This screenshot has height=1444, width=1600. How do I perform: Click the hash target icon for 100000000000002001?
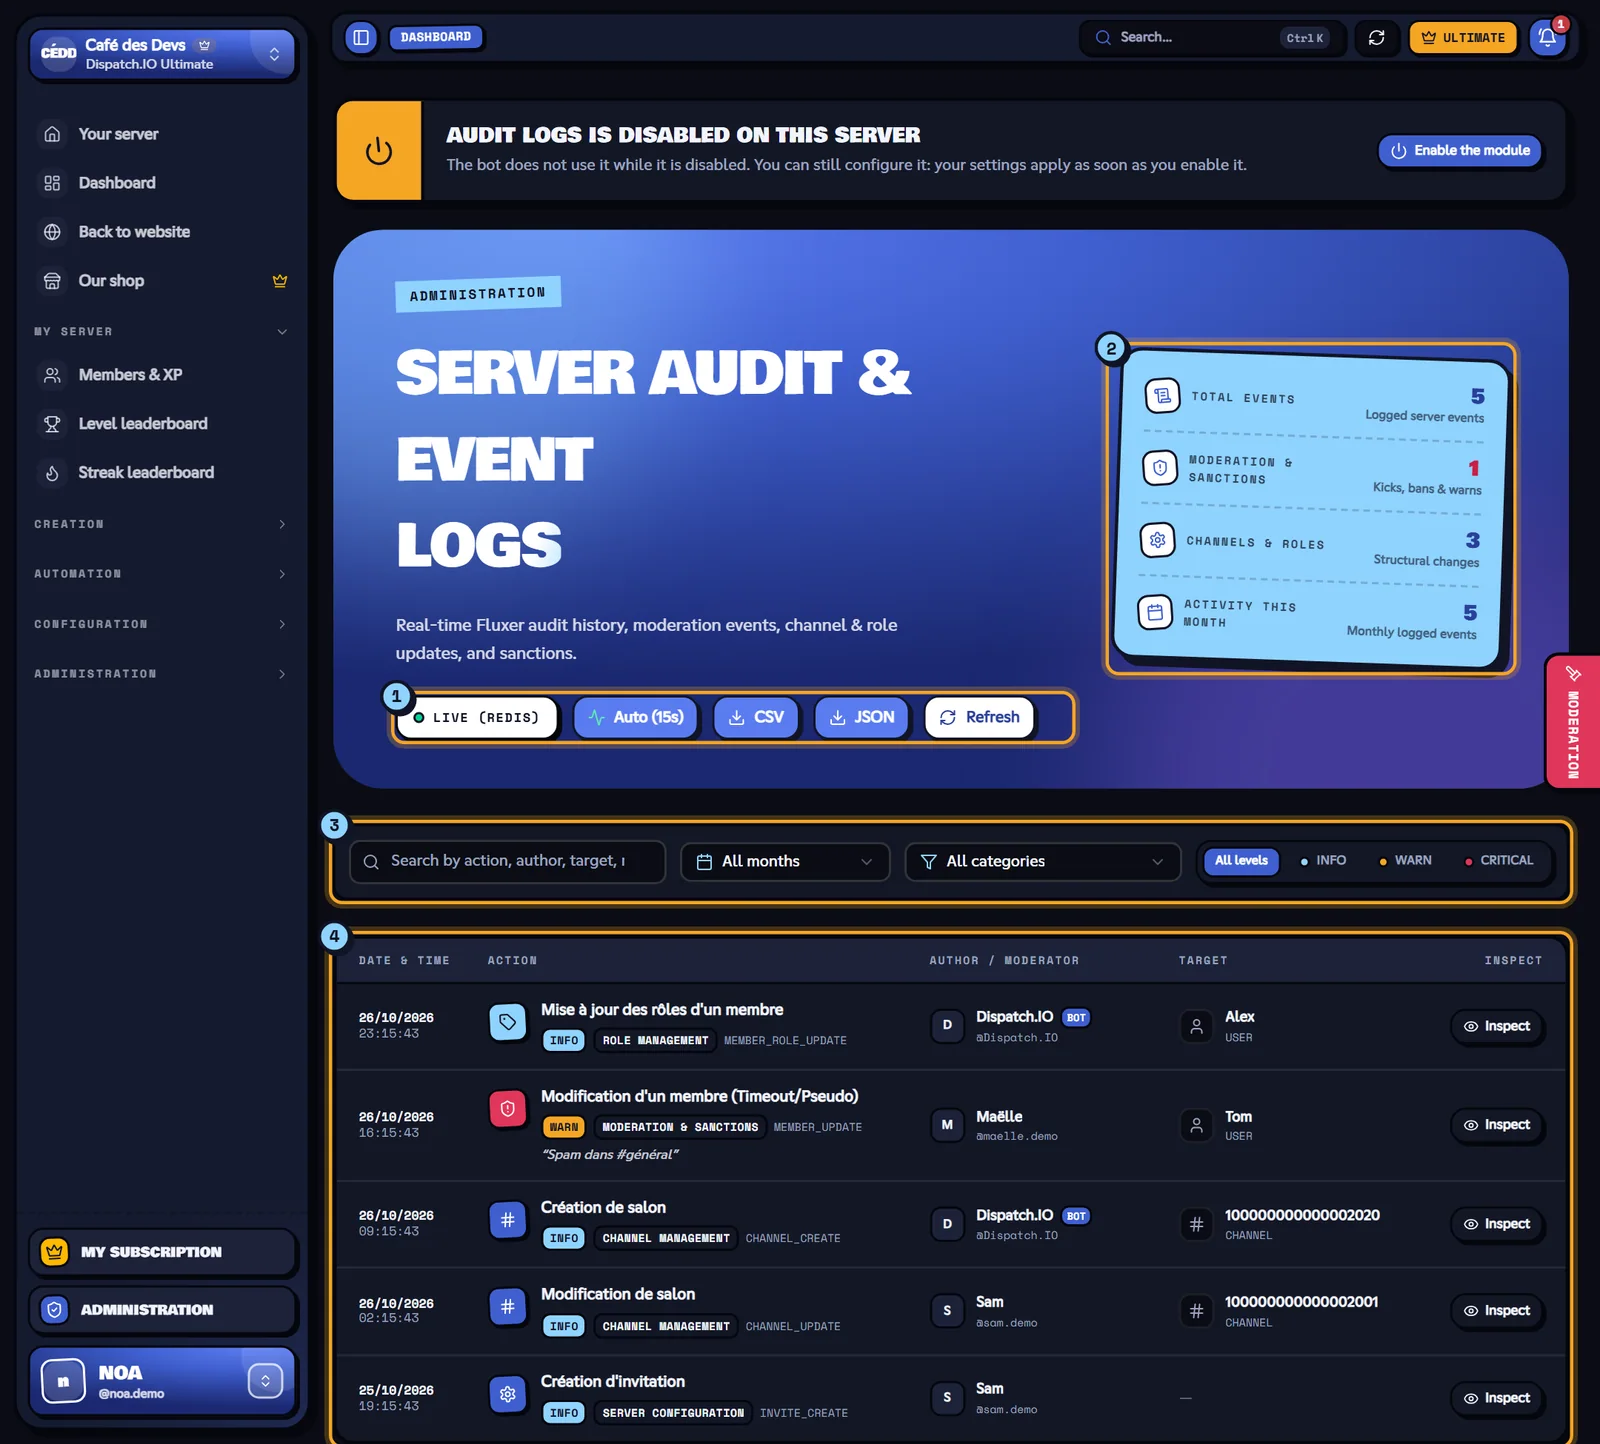coord(1196,1311)
